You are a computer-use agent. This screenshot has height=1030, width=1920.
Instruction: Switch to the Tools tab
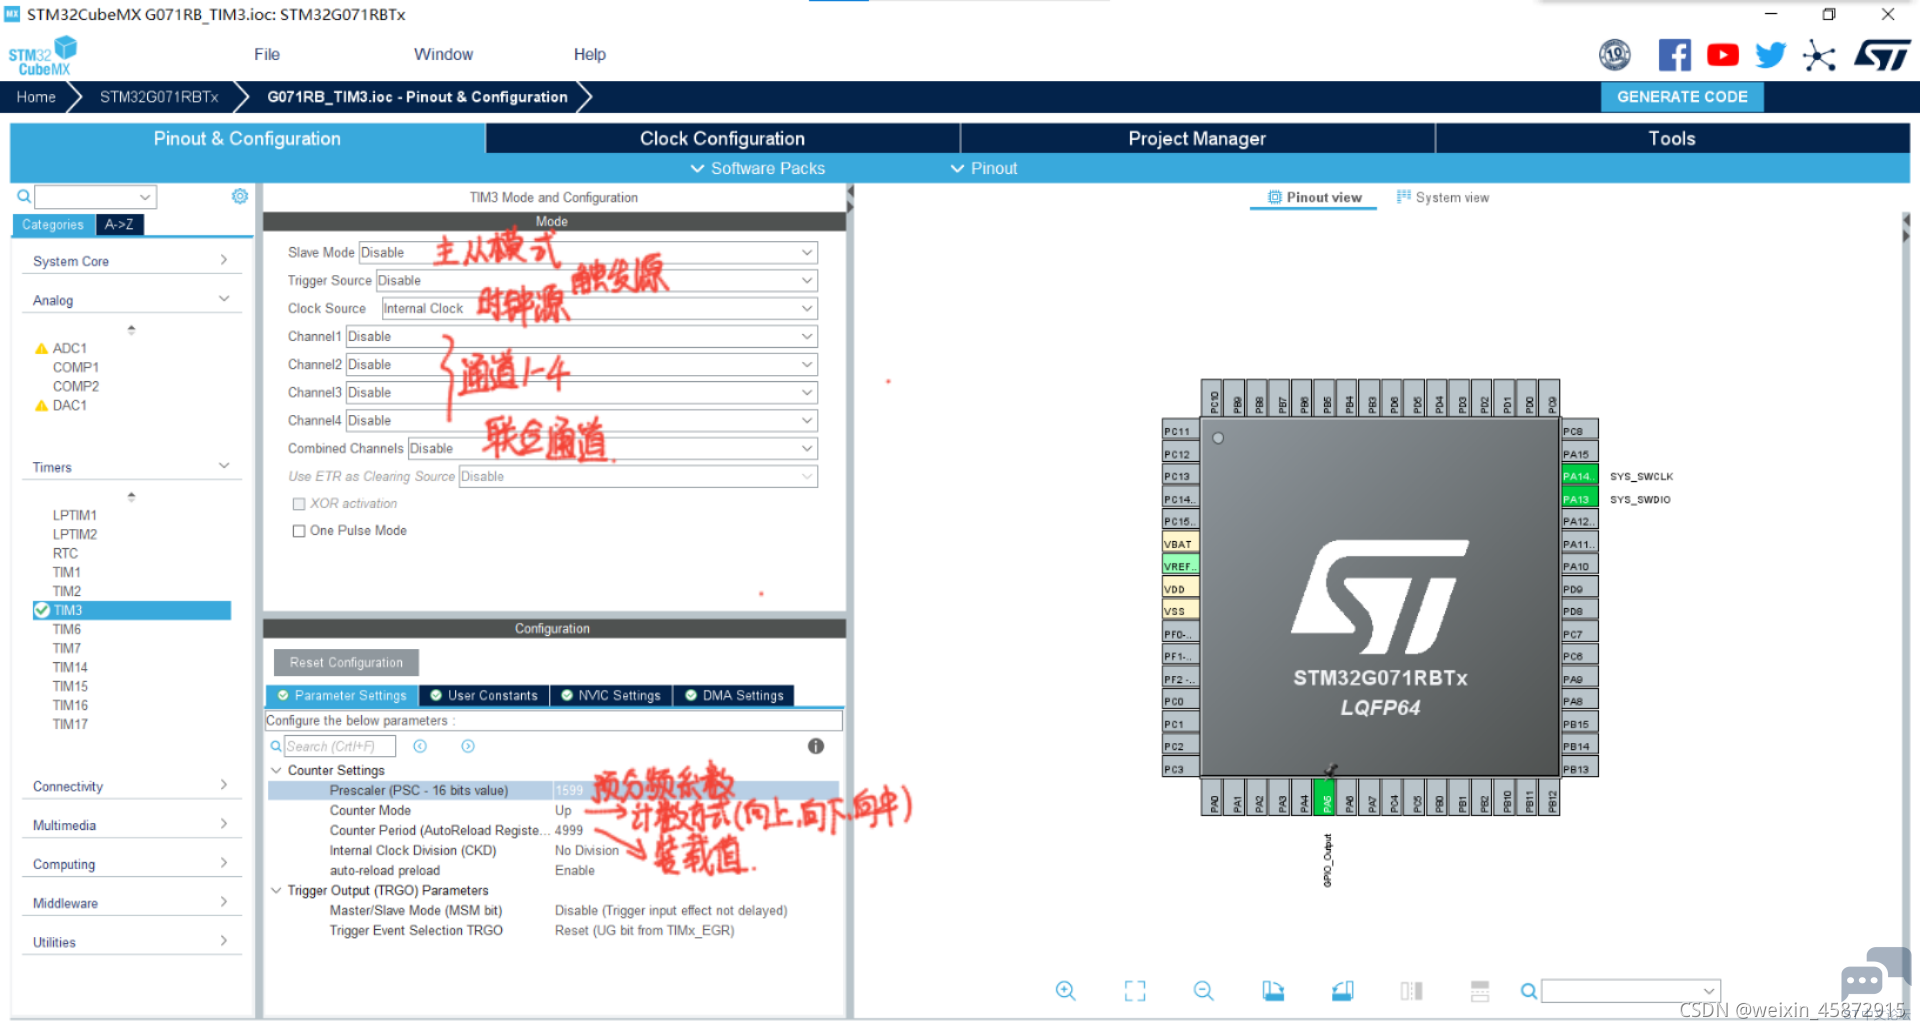click(1672, 138)
